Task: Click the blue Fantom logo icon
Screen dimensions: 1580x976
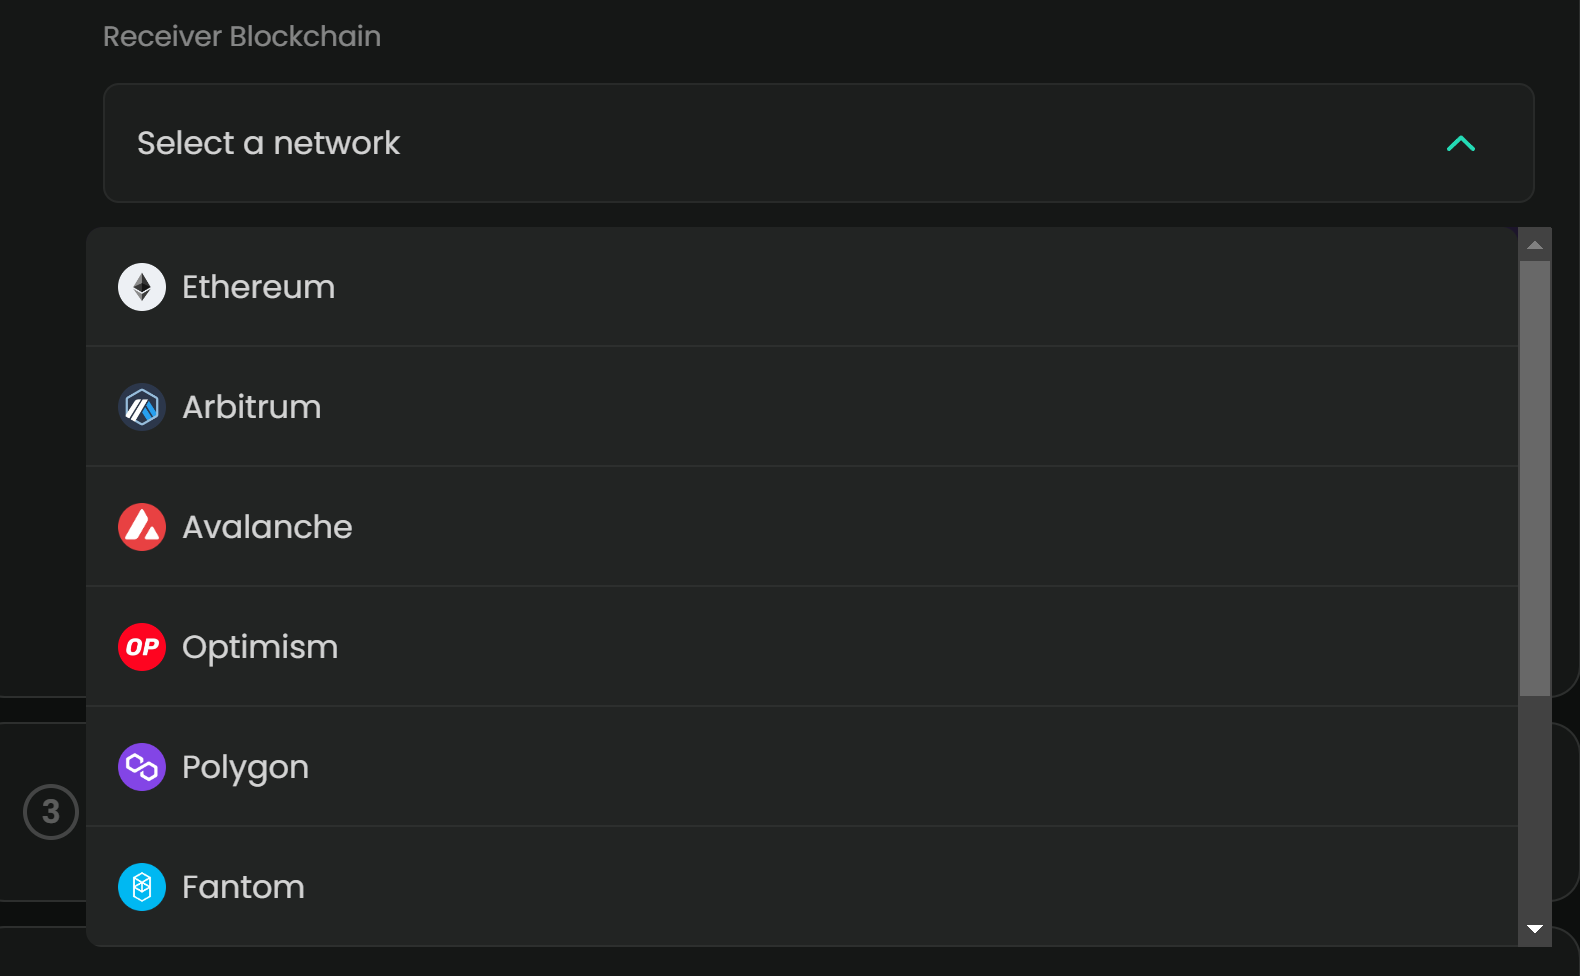Action: point(142,887)
